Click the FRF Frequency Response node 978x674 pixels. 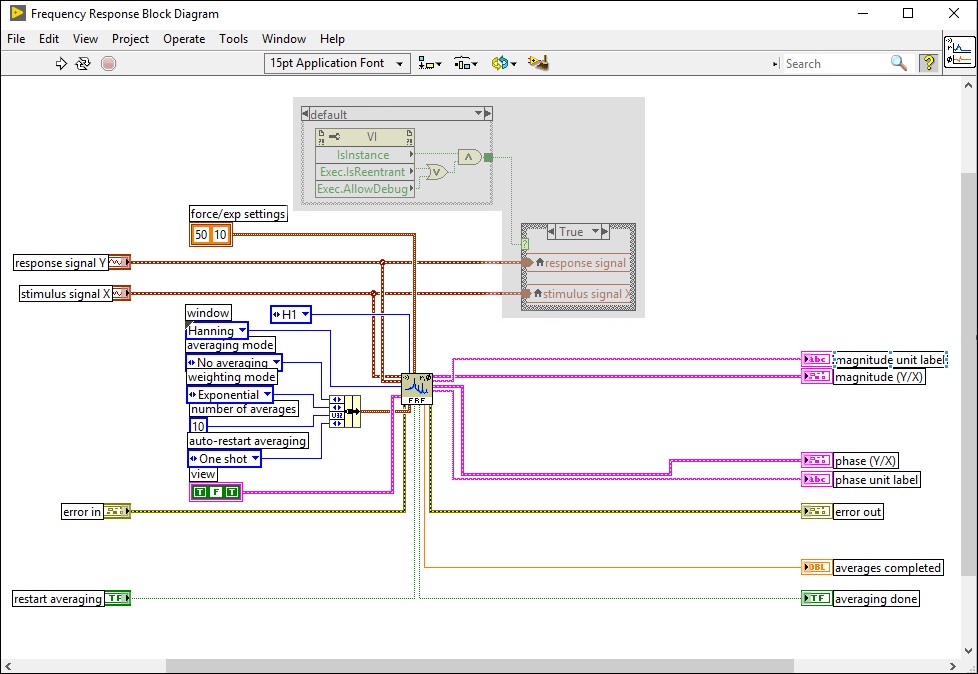pos(418,387)
